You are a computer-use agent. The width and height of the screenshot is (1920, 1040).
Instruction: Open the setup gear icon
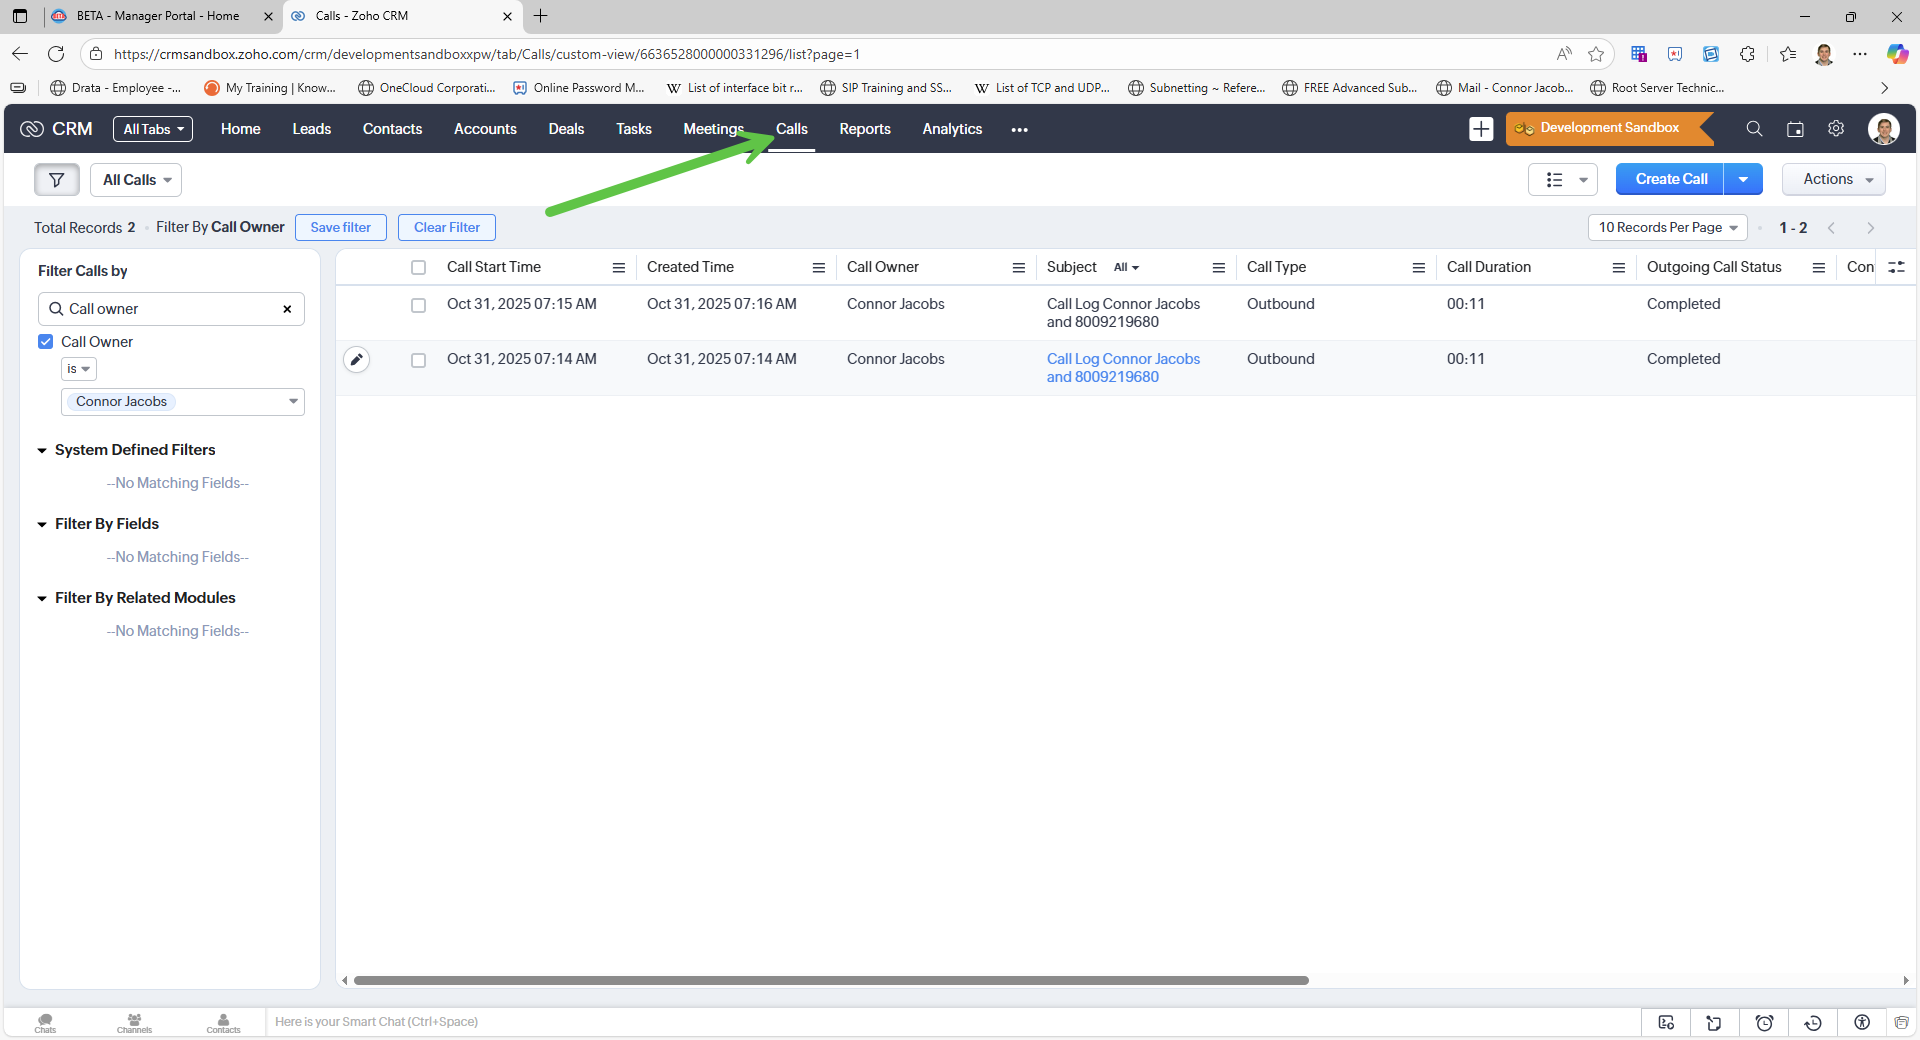point(1836,129)
